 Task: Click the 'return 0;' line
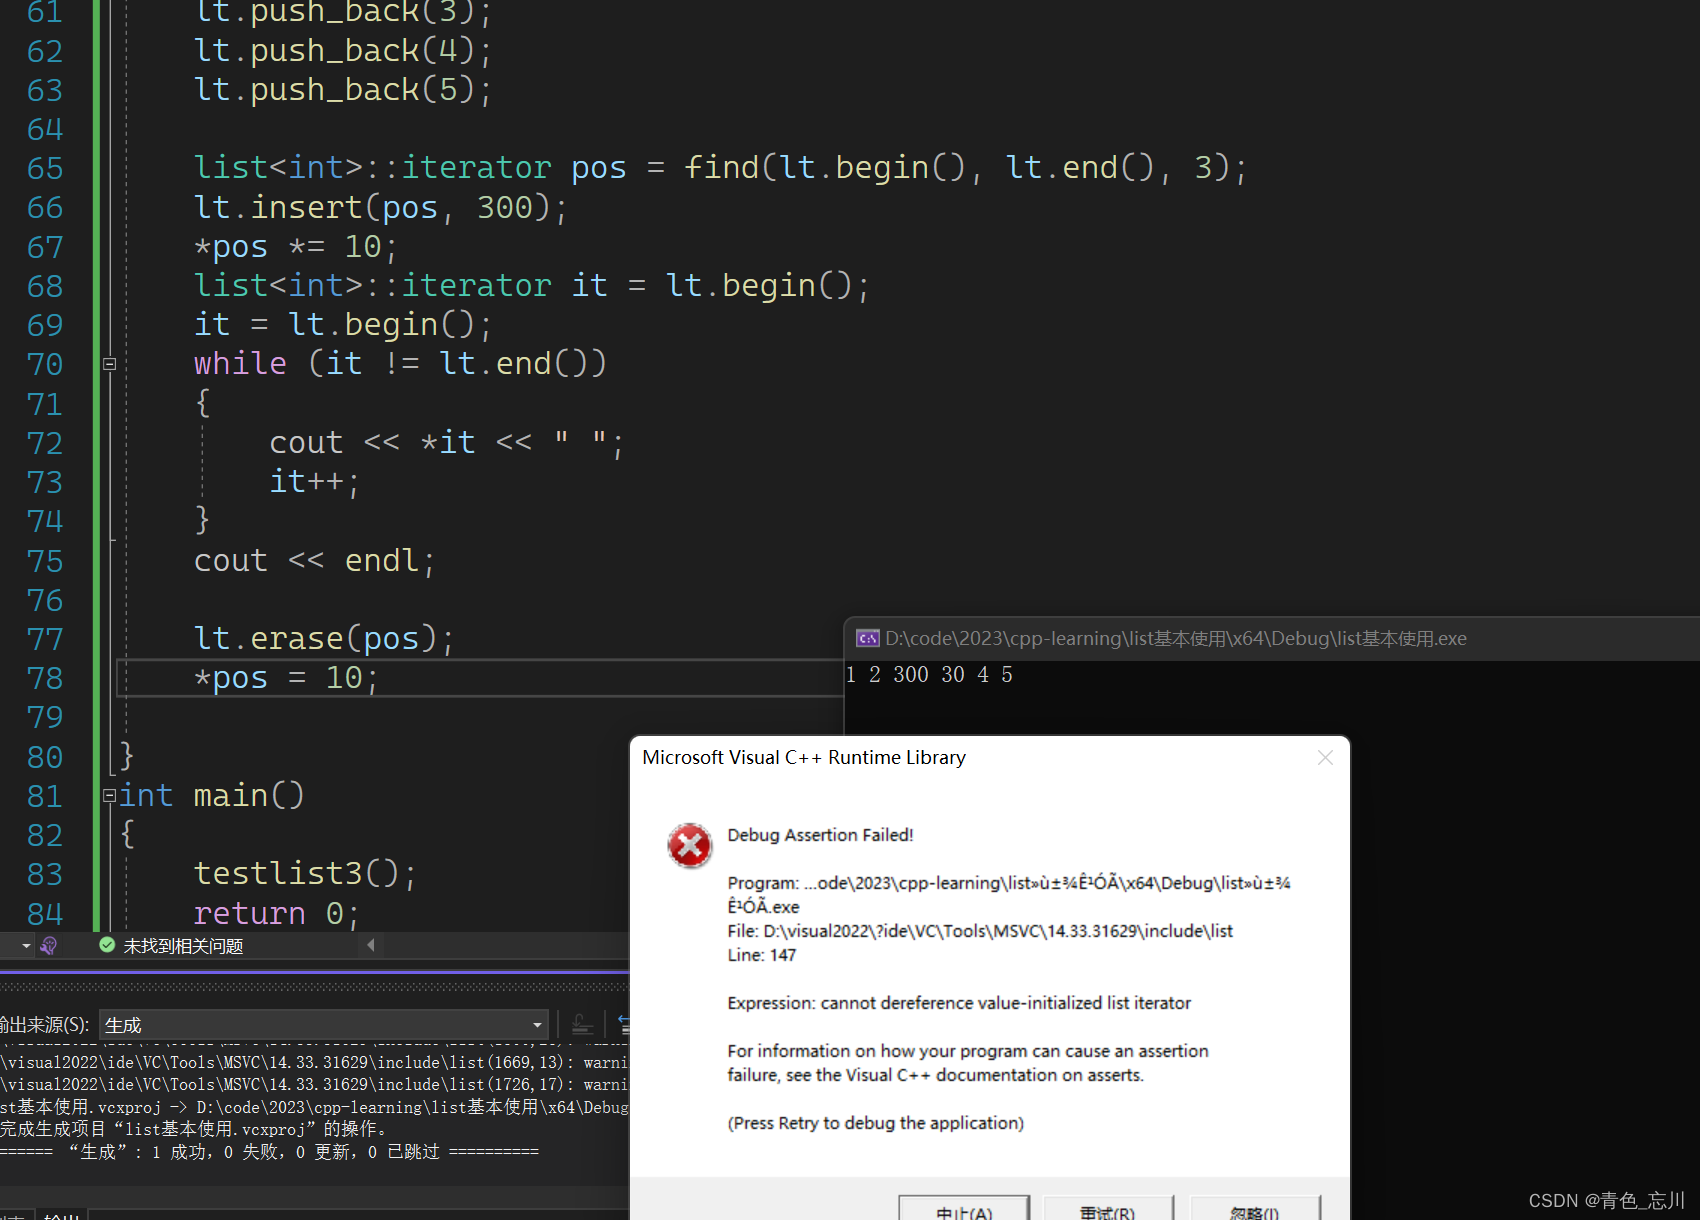click(276, 913)
